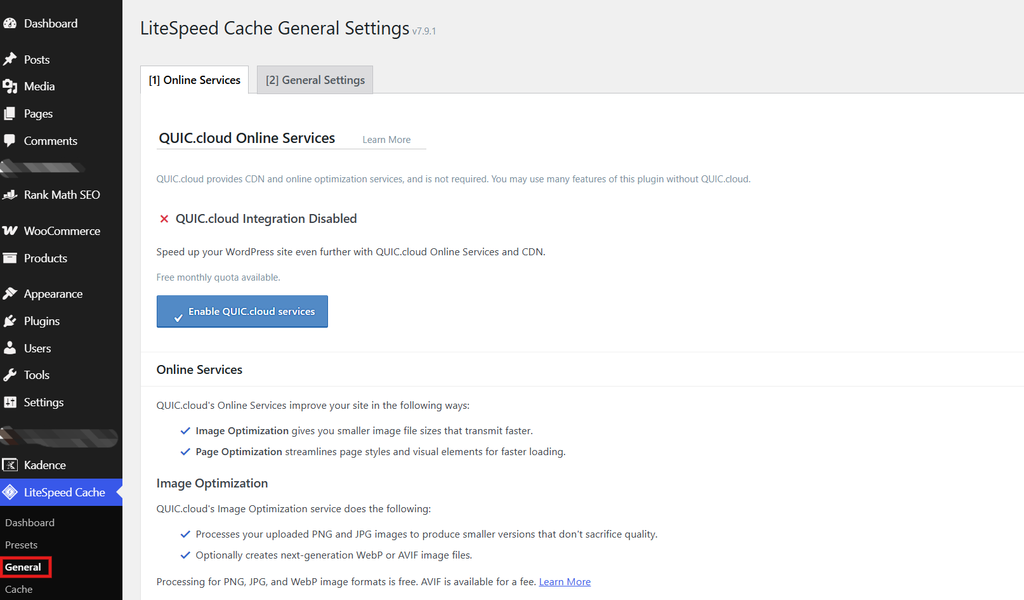Click the Settings sliders icon
This screenshot has height=600, width=1024.
pyautogui.click(x=9, y=402)
